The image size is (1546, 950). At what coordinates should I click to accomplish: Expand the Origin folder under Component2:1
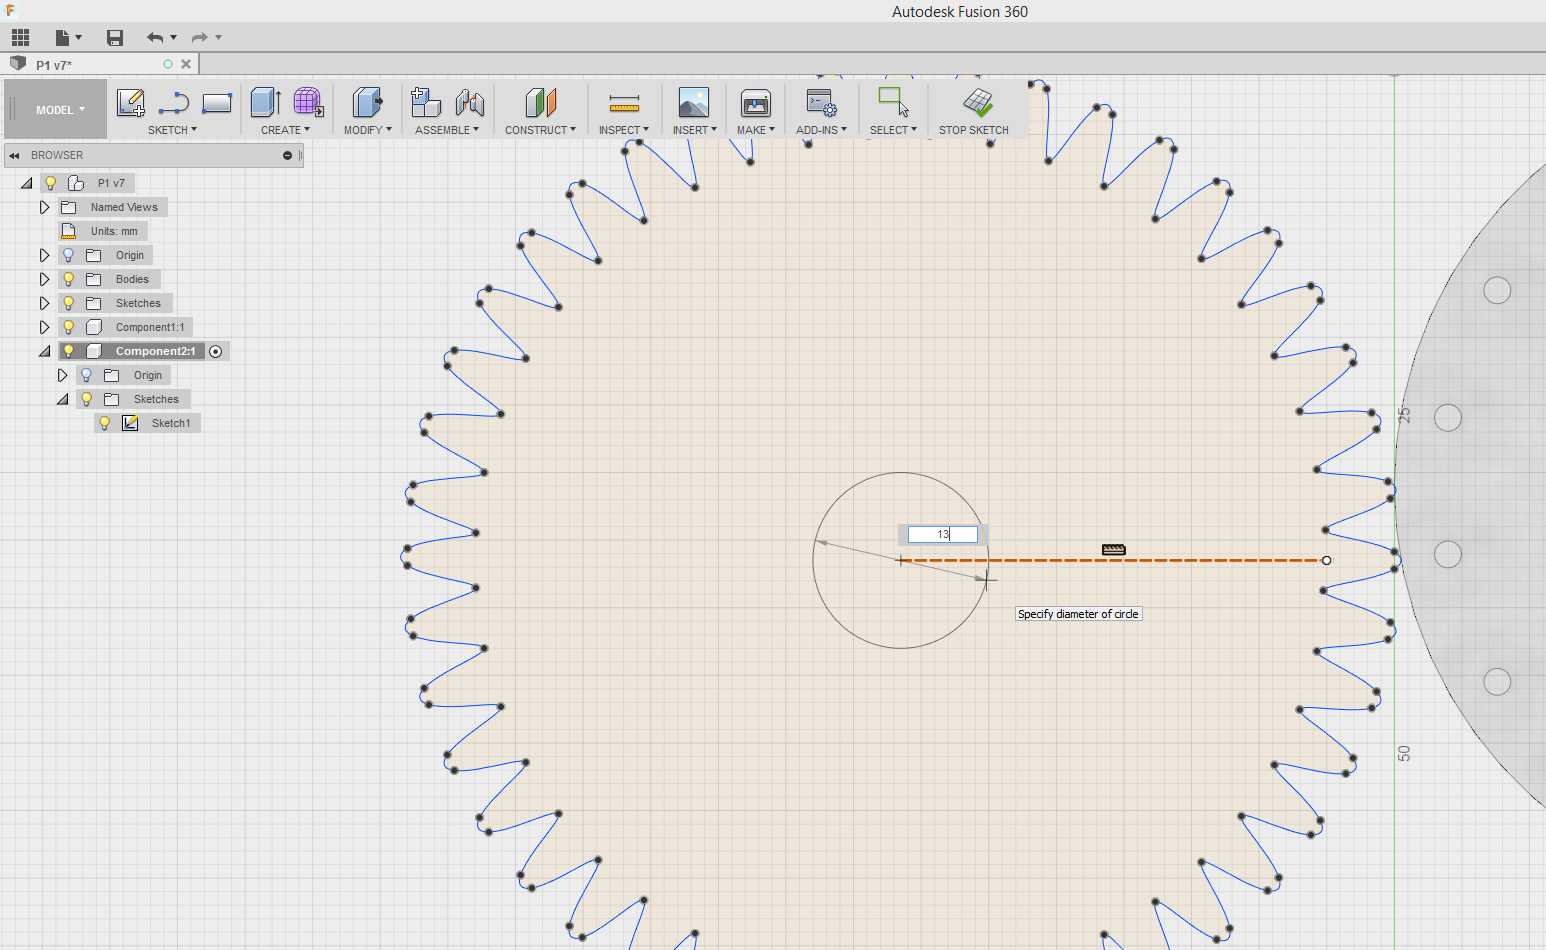point(62,375)
